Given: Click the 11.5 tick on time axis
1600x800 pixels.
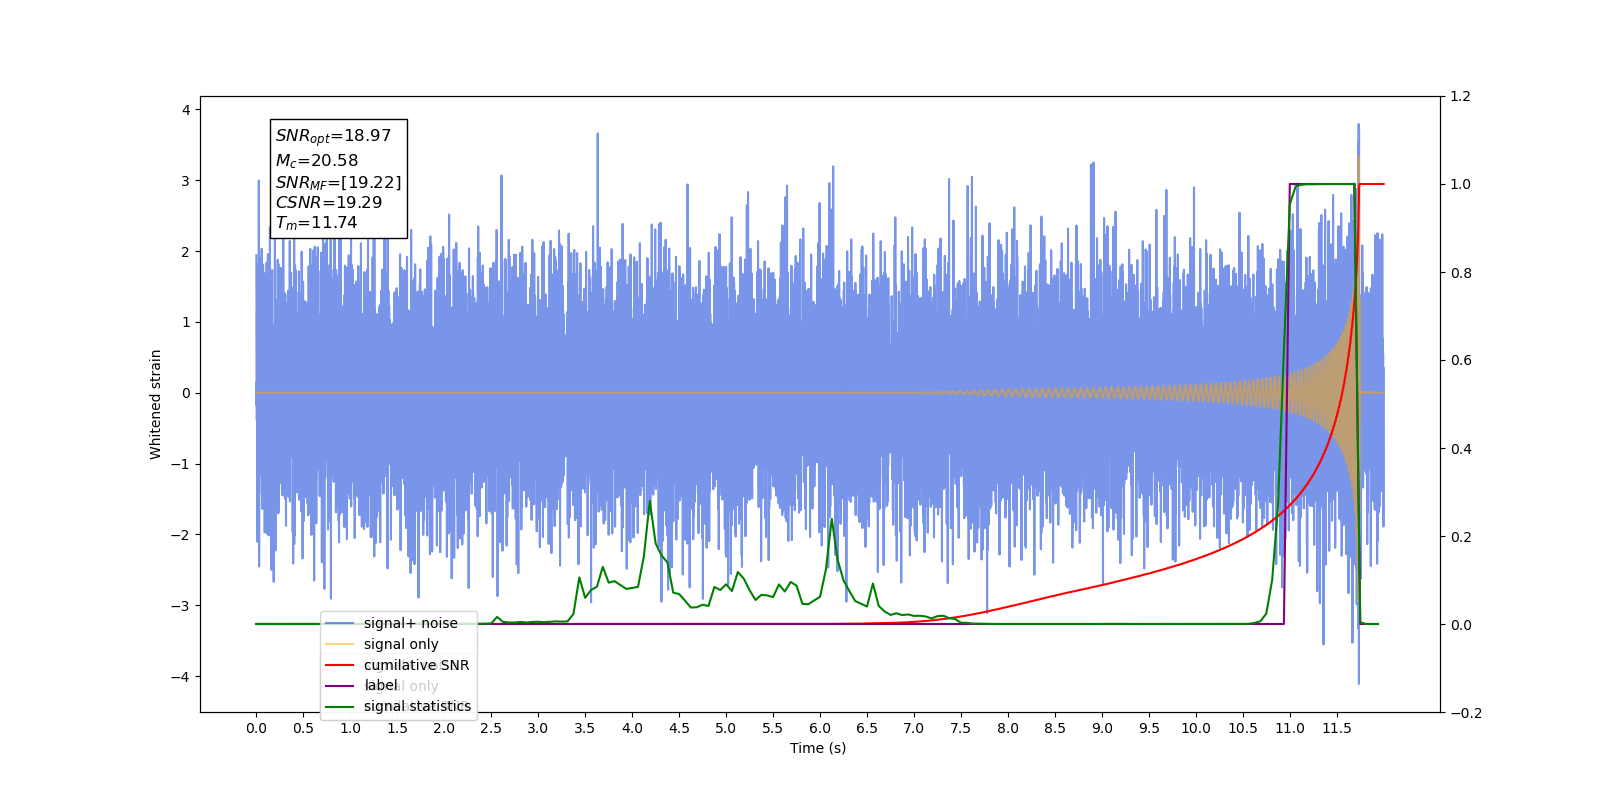Looking at the screenshot, I should pos(1337,728).
